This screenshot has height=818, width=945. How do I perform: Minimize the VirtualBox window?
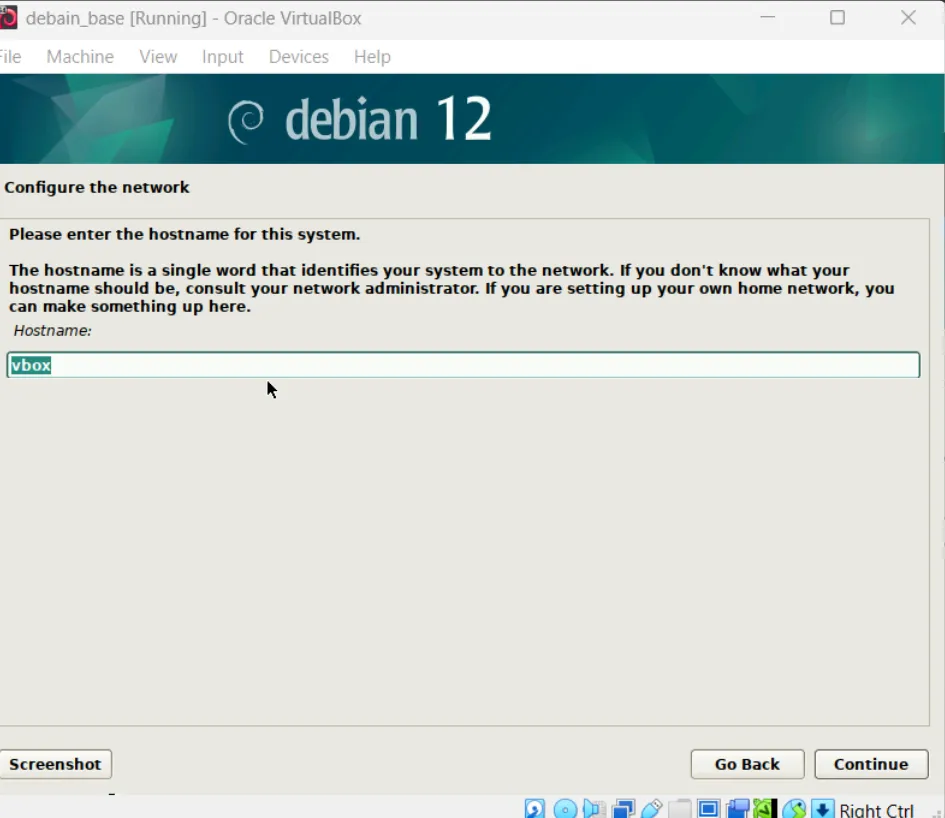(x=767, y=17)
